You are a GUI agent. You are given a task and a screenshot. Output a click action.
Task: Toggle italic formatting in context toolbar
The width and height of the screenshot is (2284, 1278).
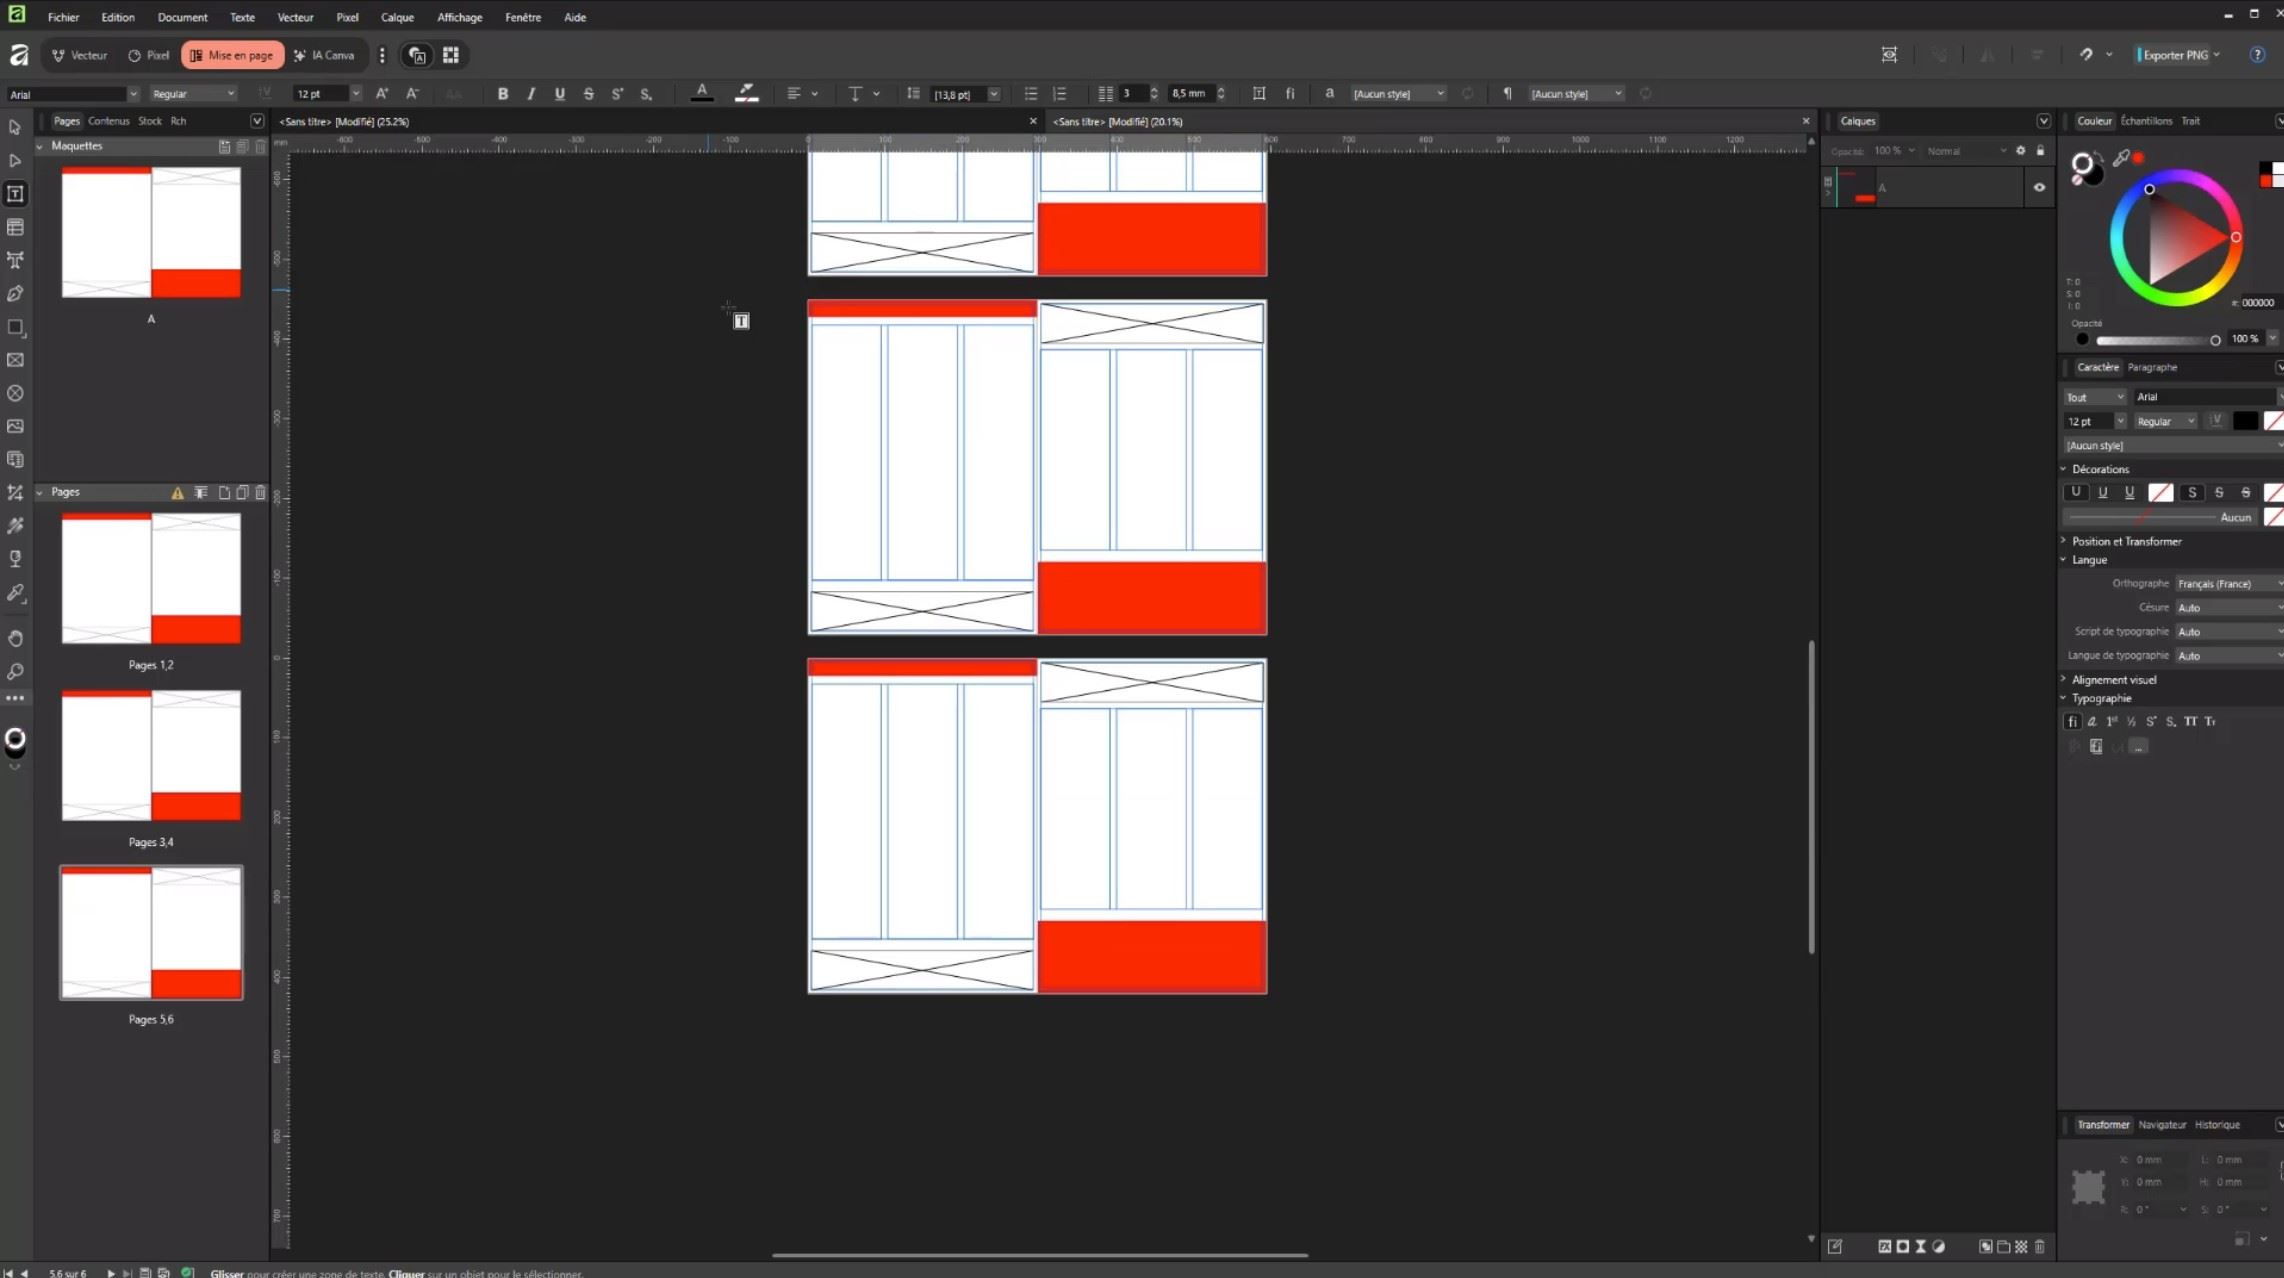pyautogui.click(x=531, y=93)
